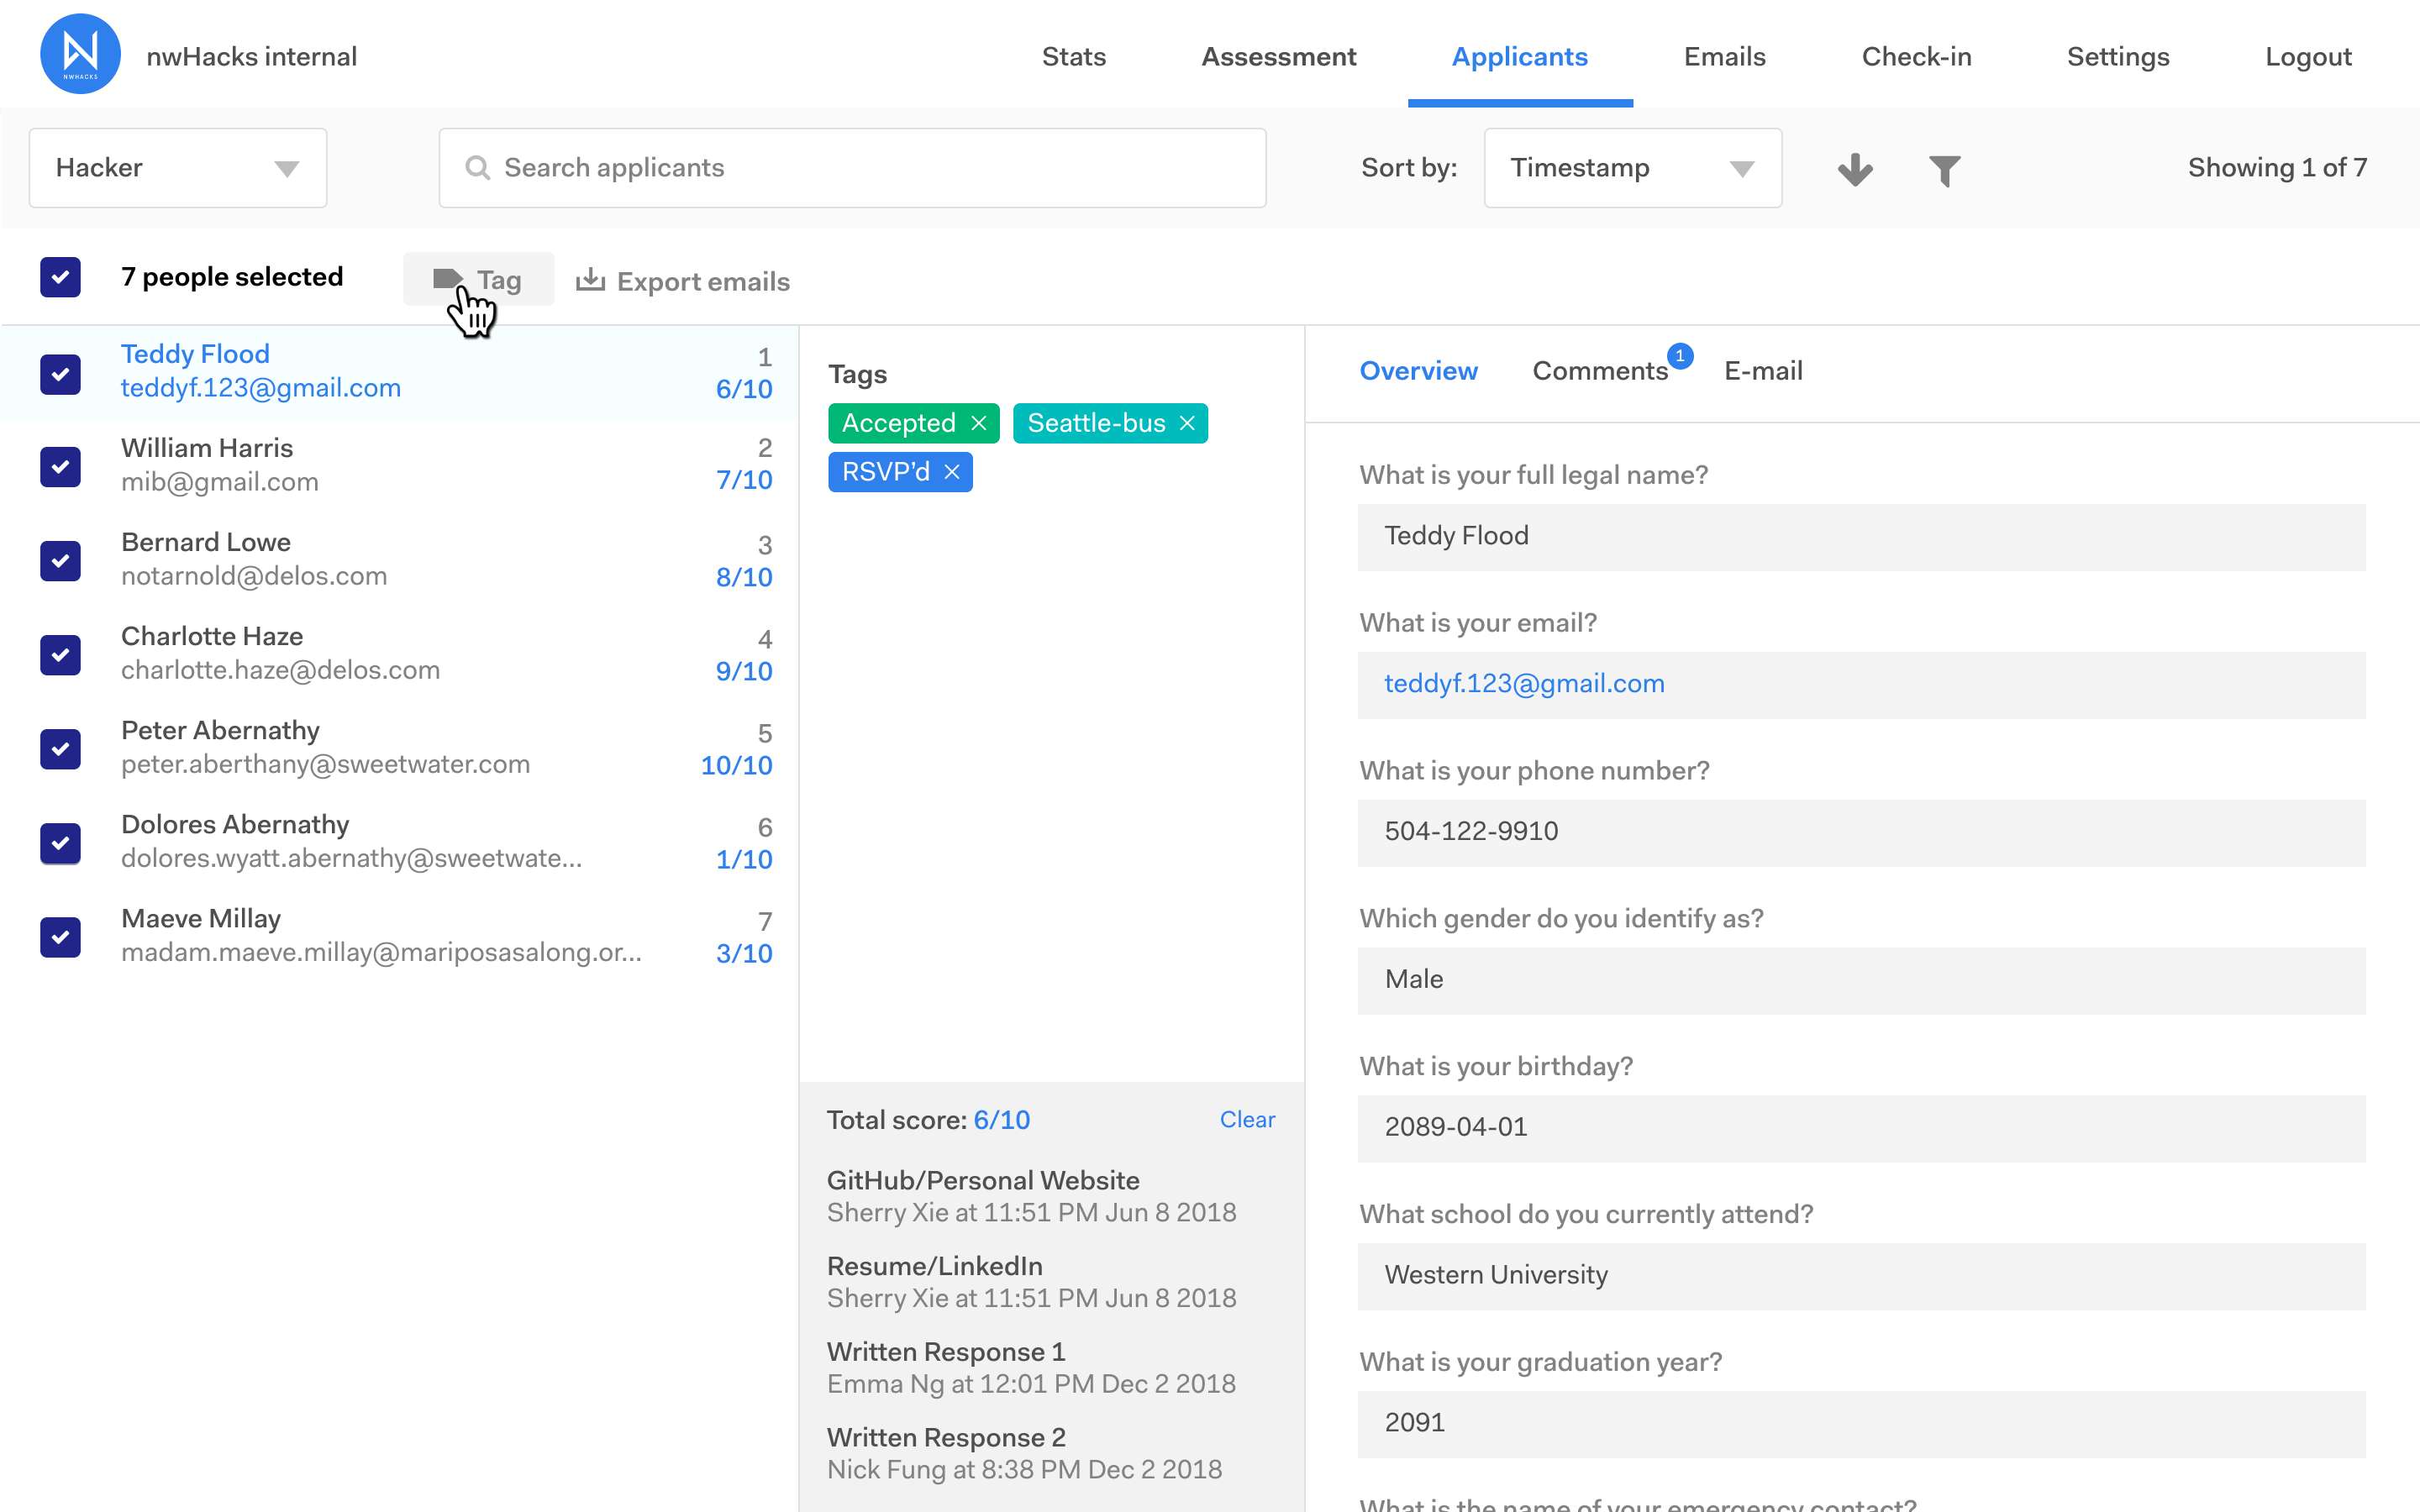Click the nwHacks internal title

point(251,57)
